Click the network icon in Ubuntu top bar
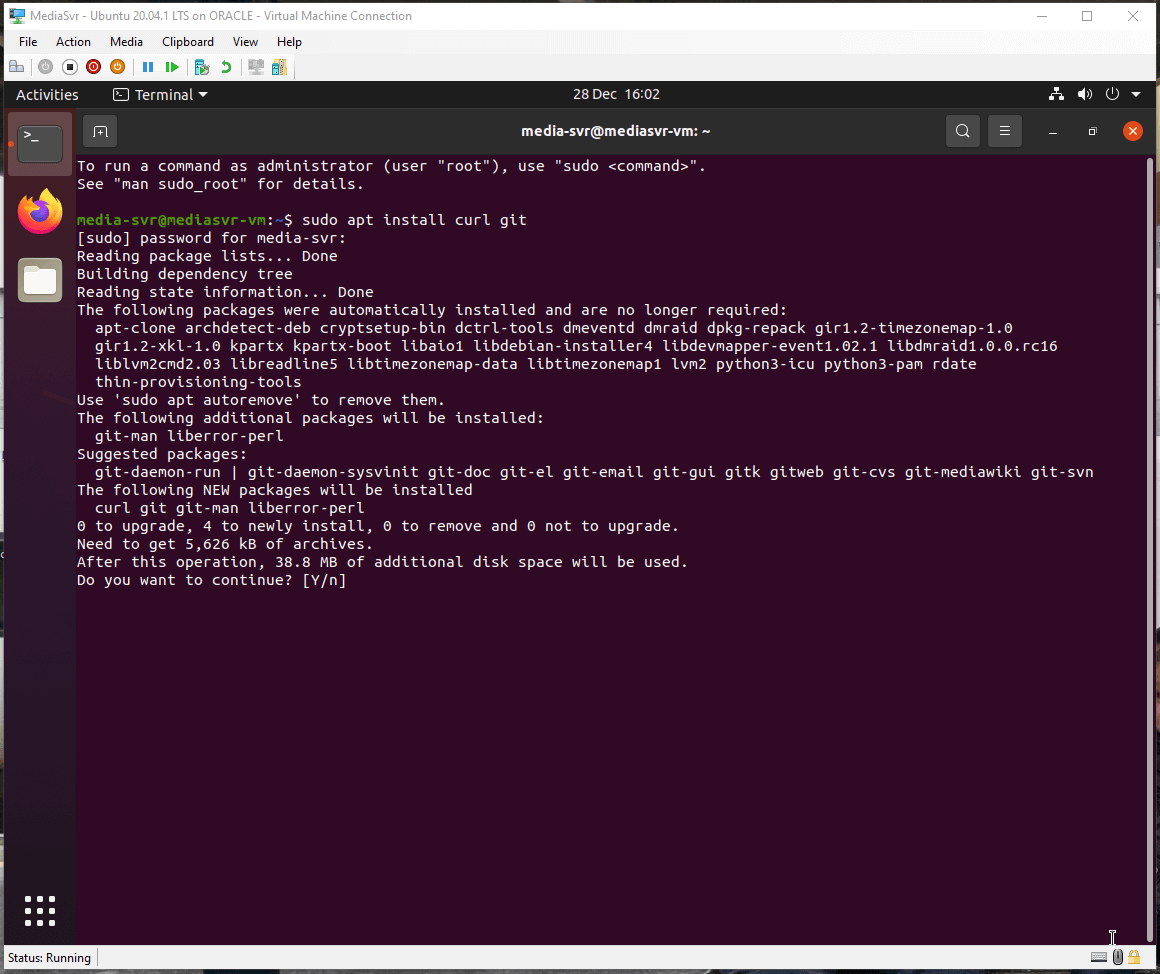Screen dimensions: 1160x974 click(x=1056, y=94)
